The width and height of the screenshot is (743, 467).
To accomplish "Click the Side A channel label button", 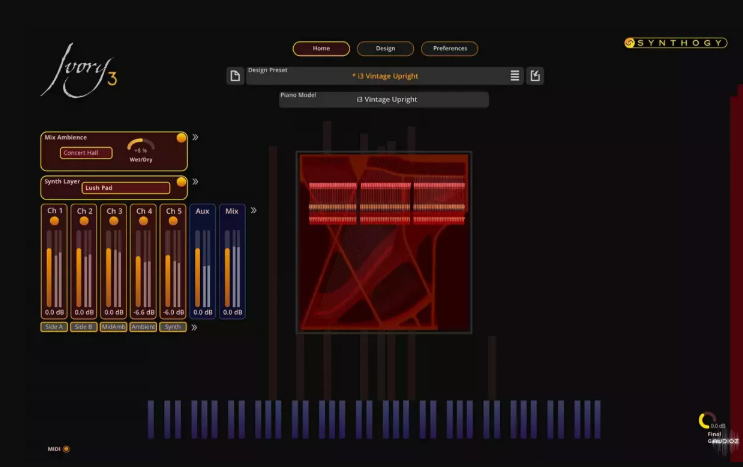I will coord(54,327).
